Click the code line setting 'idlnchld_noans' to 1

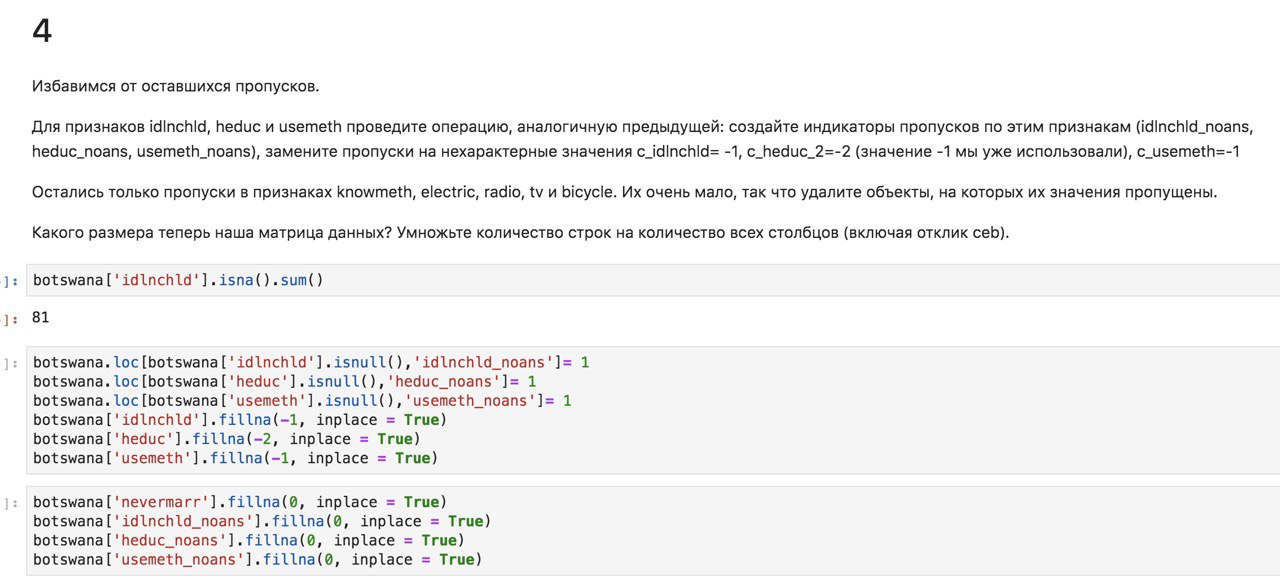tap(311, 362)
